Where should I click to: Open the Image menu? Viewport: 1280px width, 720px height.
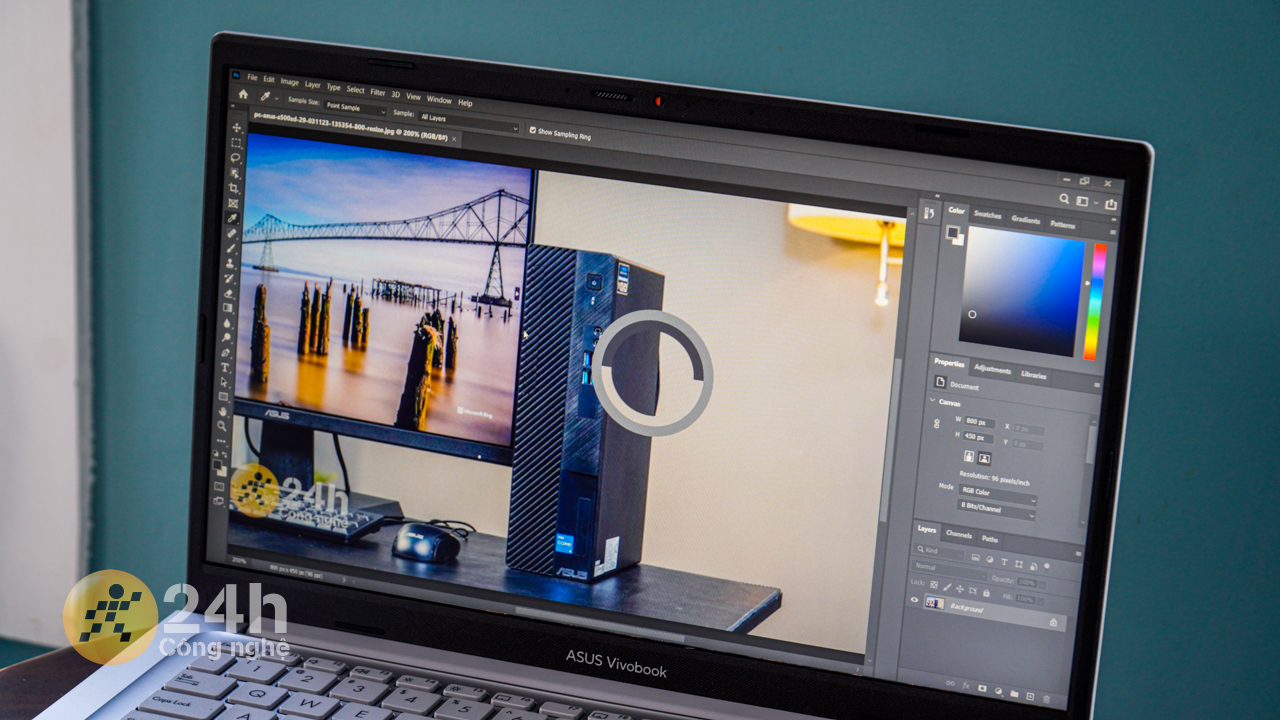[290, 82]
